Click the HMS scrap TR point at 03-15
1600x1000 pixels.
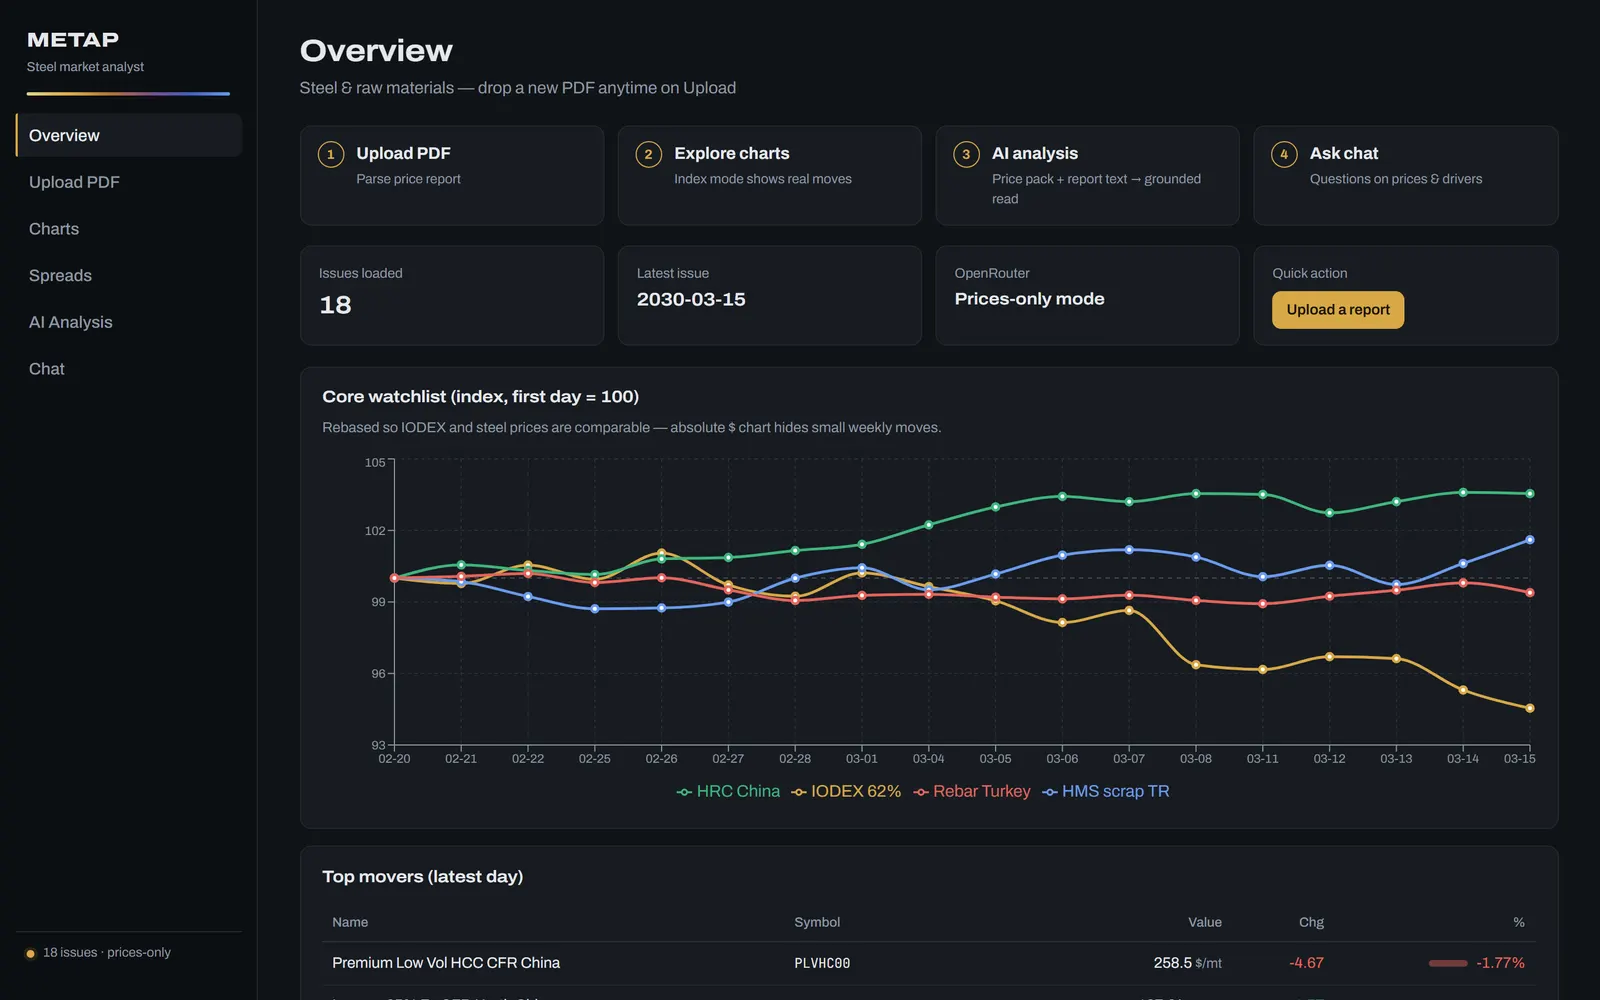click(x=1530, y=540)
